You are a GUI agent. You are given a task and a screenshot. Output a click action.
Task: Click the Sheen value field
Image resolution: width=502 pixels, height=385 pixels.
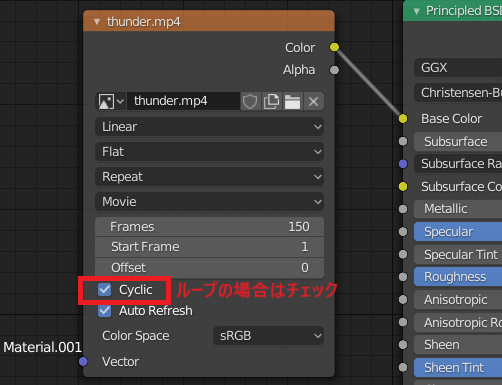pyautogui.click(x=458, y=345)
